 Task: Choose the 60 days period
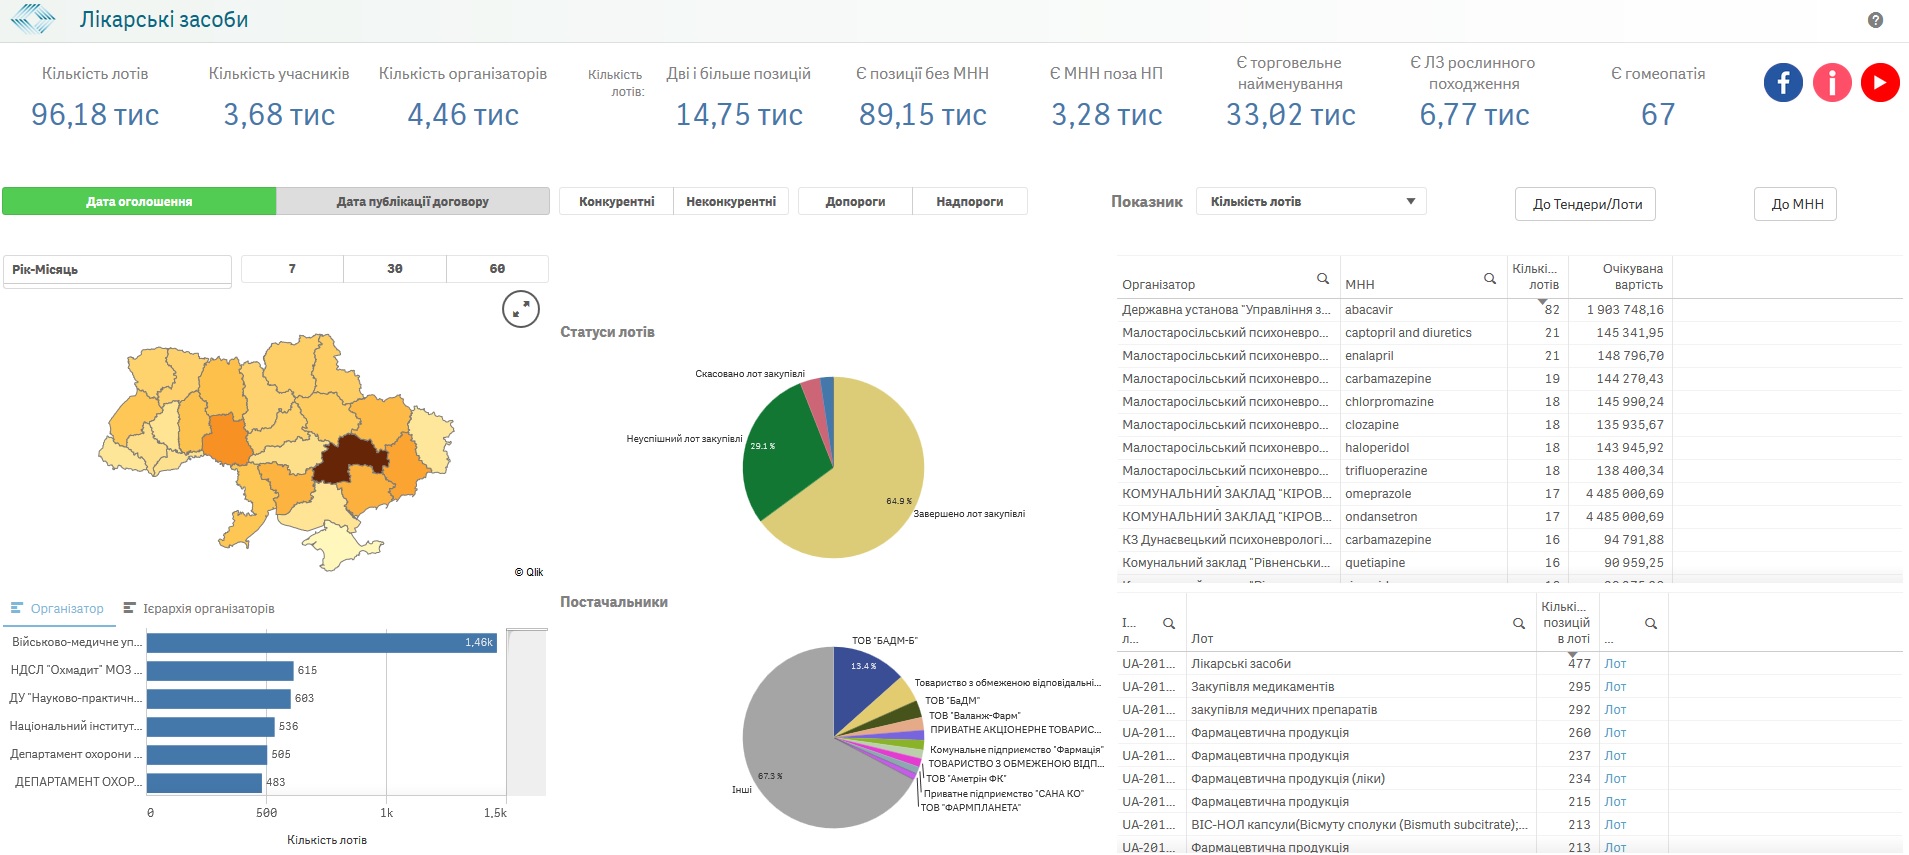pos(497,269)
